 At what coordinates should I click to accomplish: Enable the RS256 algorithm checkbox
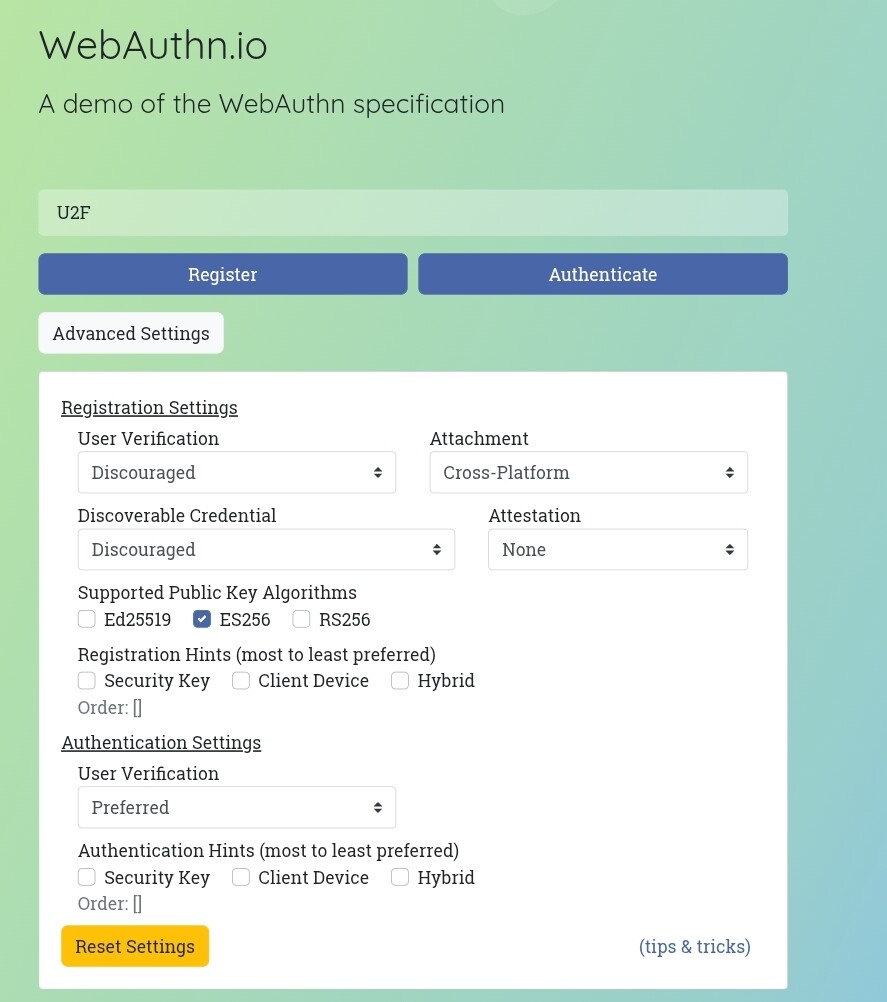[x=302, y=619]
